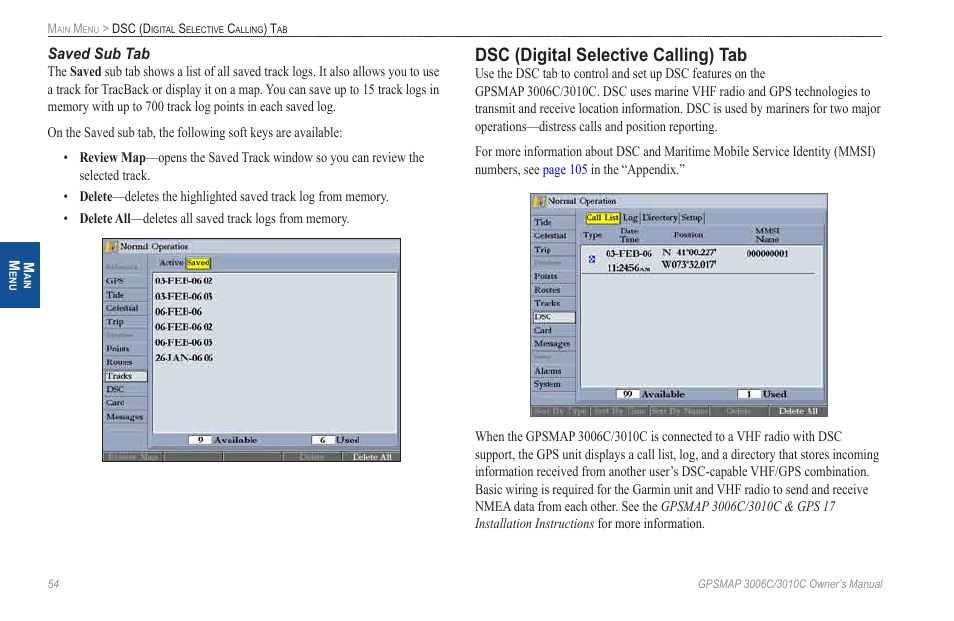Click the Type column header
The image size is (954, 621).
tap(592, 235)
